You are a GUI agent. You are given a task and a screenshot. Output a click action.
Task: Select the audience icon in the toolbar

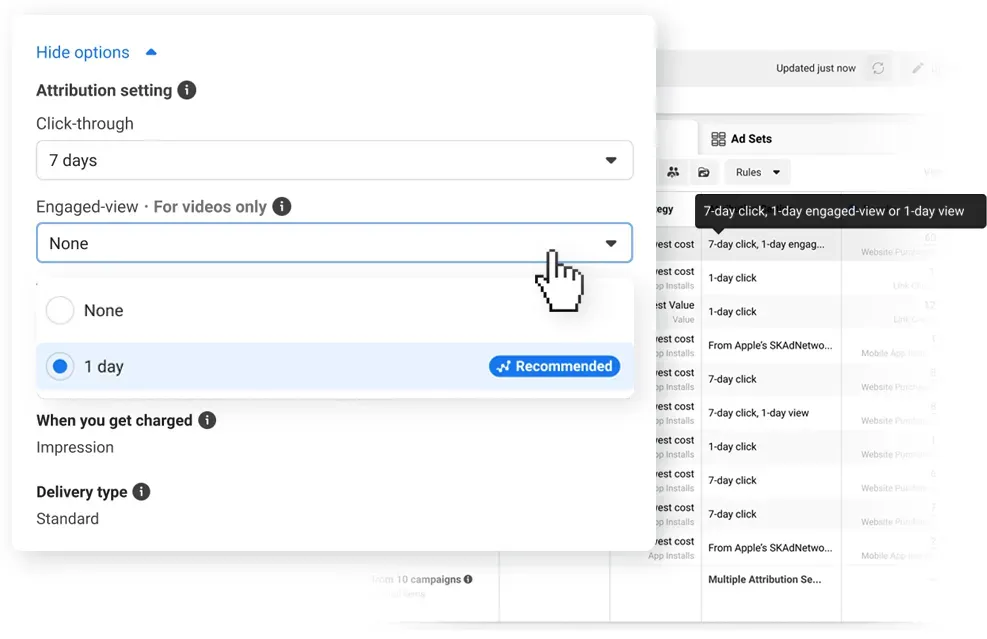673,172
